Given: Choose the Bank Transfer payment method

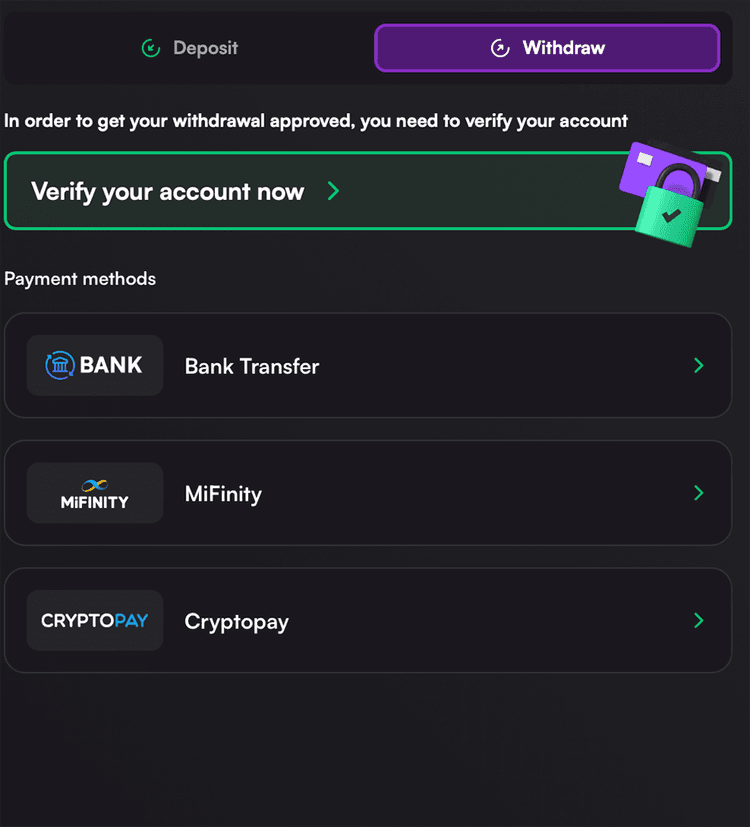Looking at the screenshot, I should point(368,366).
